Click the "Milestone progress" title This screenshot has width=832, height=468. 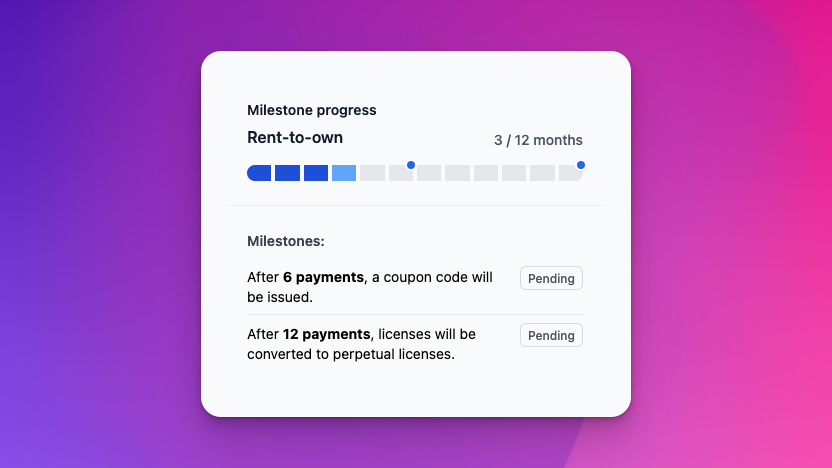pos(312,110)
